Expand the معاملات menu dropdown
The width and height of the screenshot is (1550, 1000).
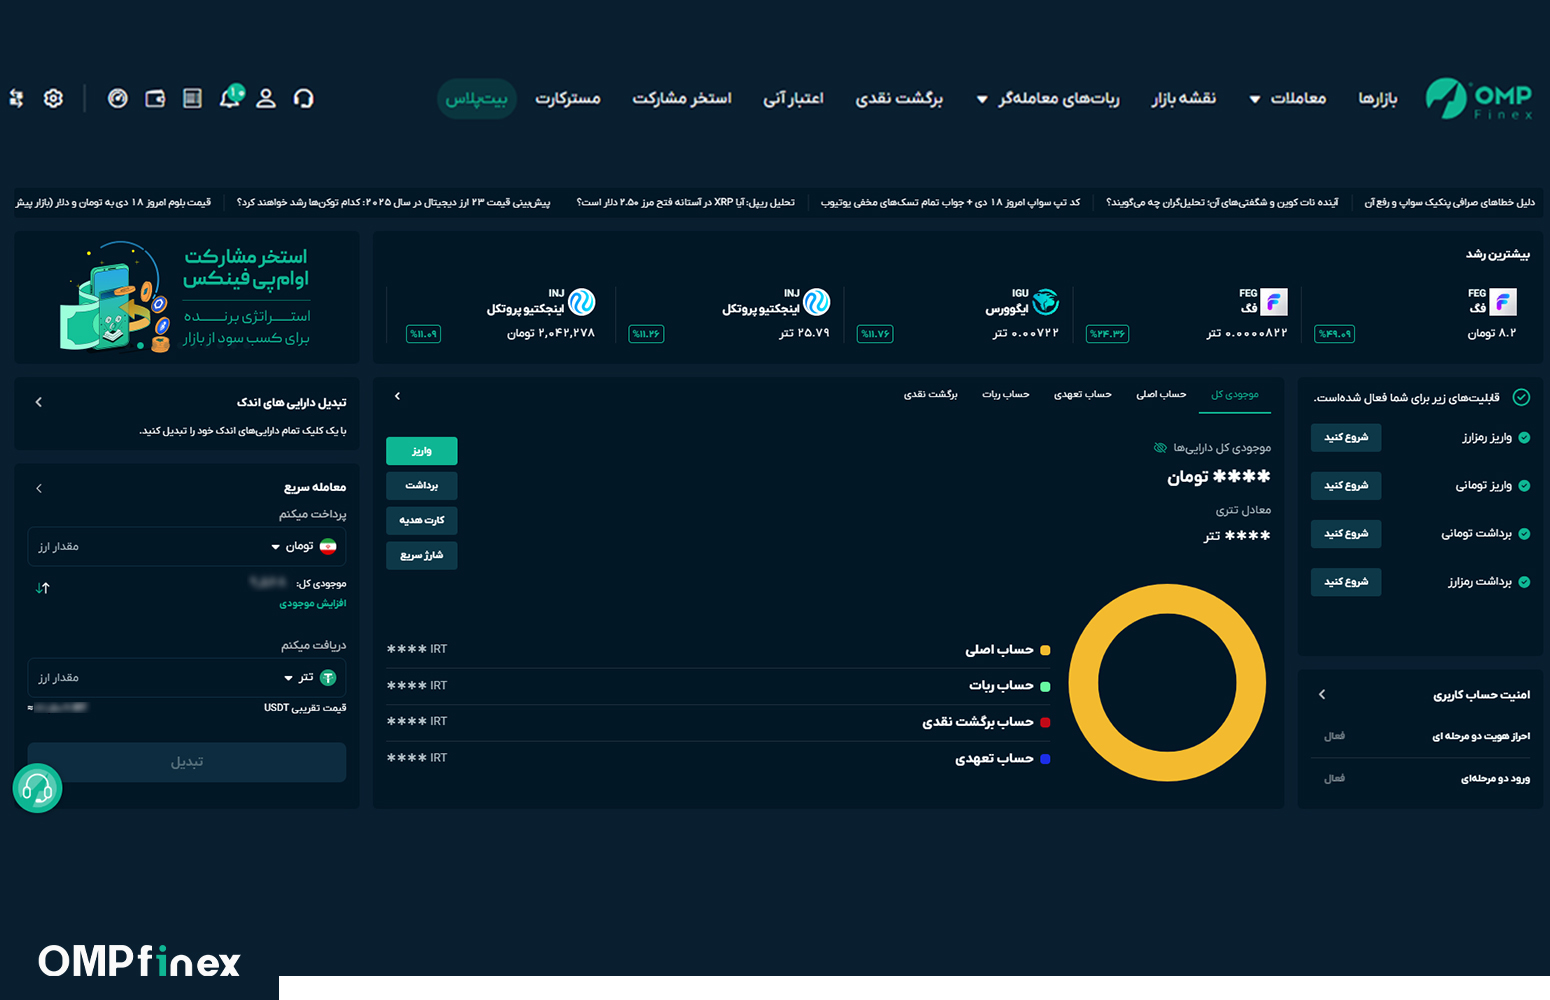coord(1288,98)
